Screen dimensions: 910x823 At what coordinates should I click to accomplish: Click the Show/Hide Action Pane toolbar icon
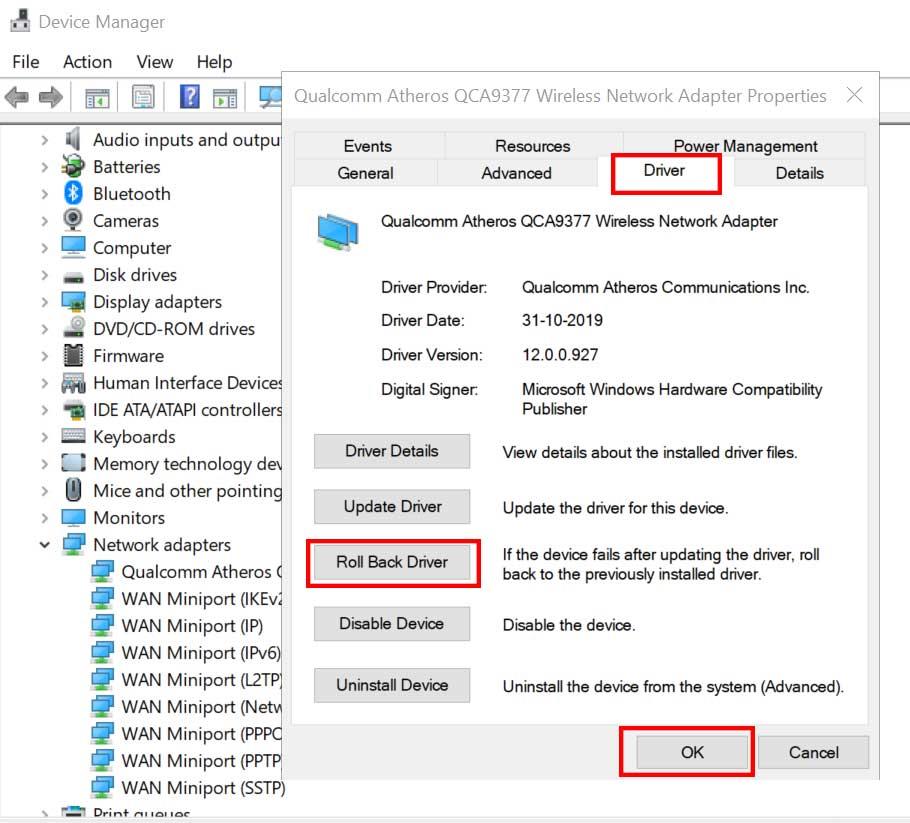[225, 97]
